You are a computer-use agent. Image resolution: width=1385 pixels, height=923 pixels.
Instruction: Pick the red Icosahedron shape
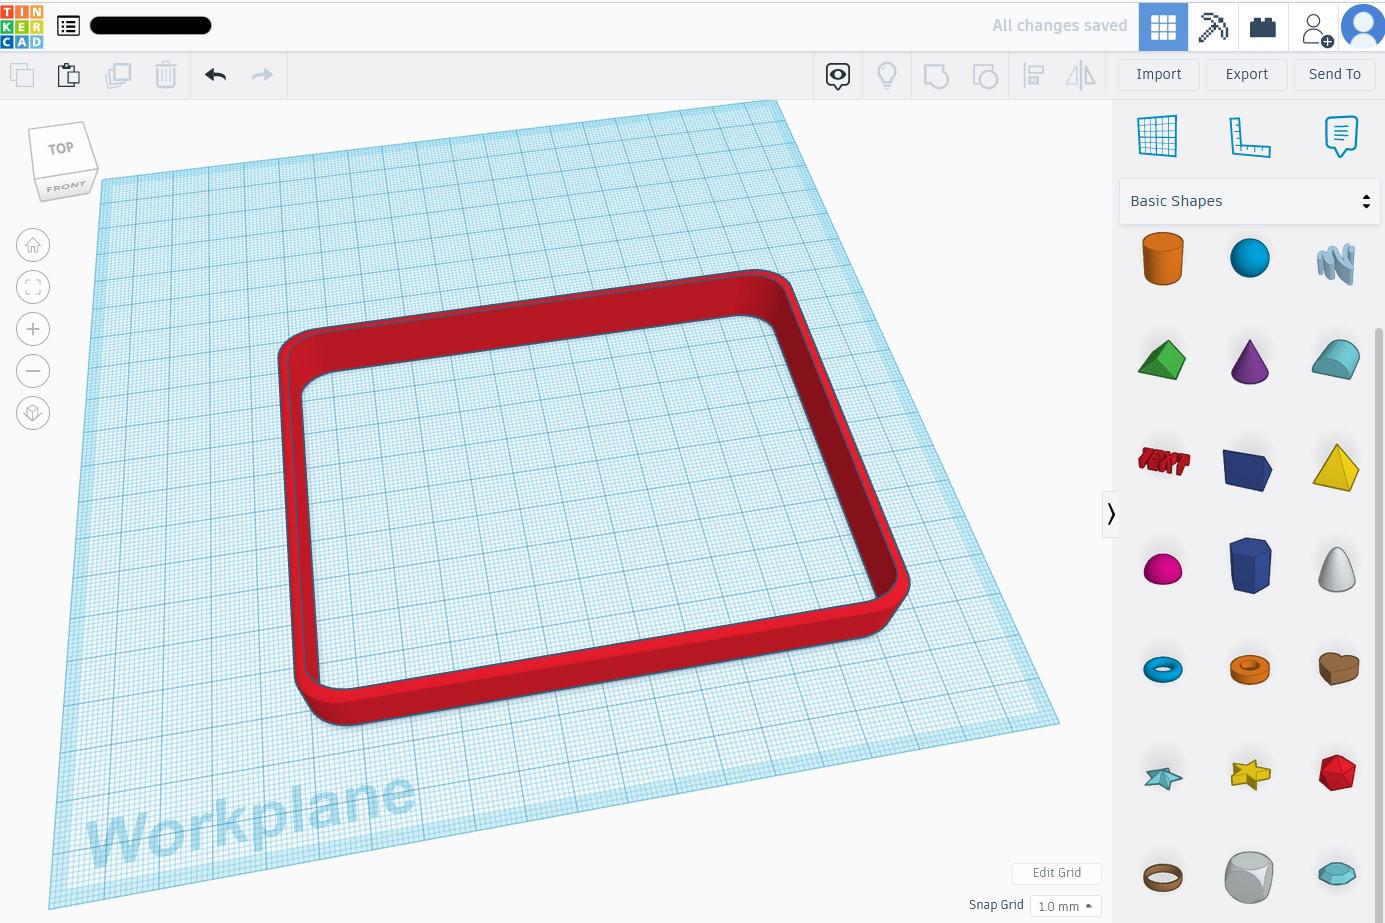point(1337,773)
